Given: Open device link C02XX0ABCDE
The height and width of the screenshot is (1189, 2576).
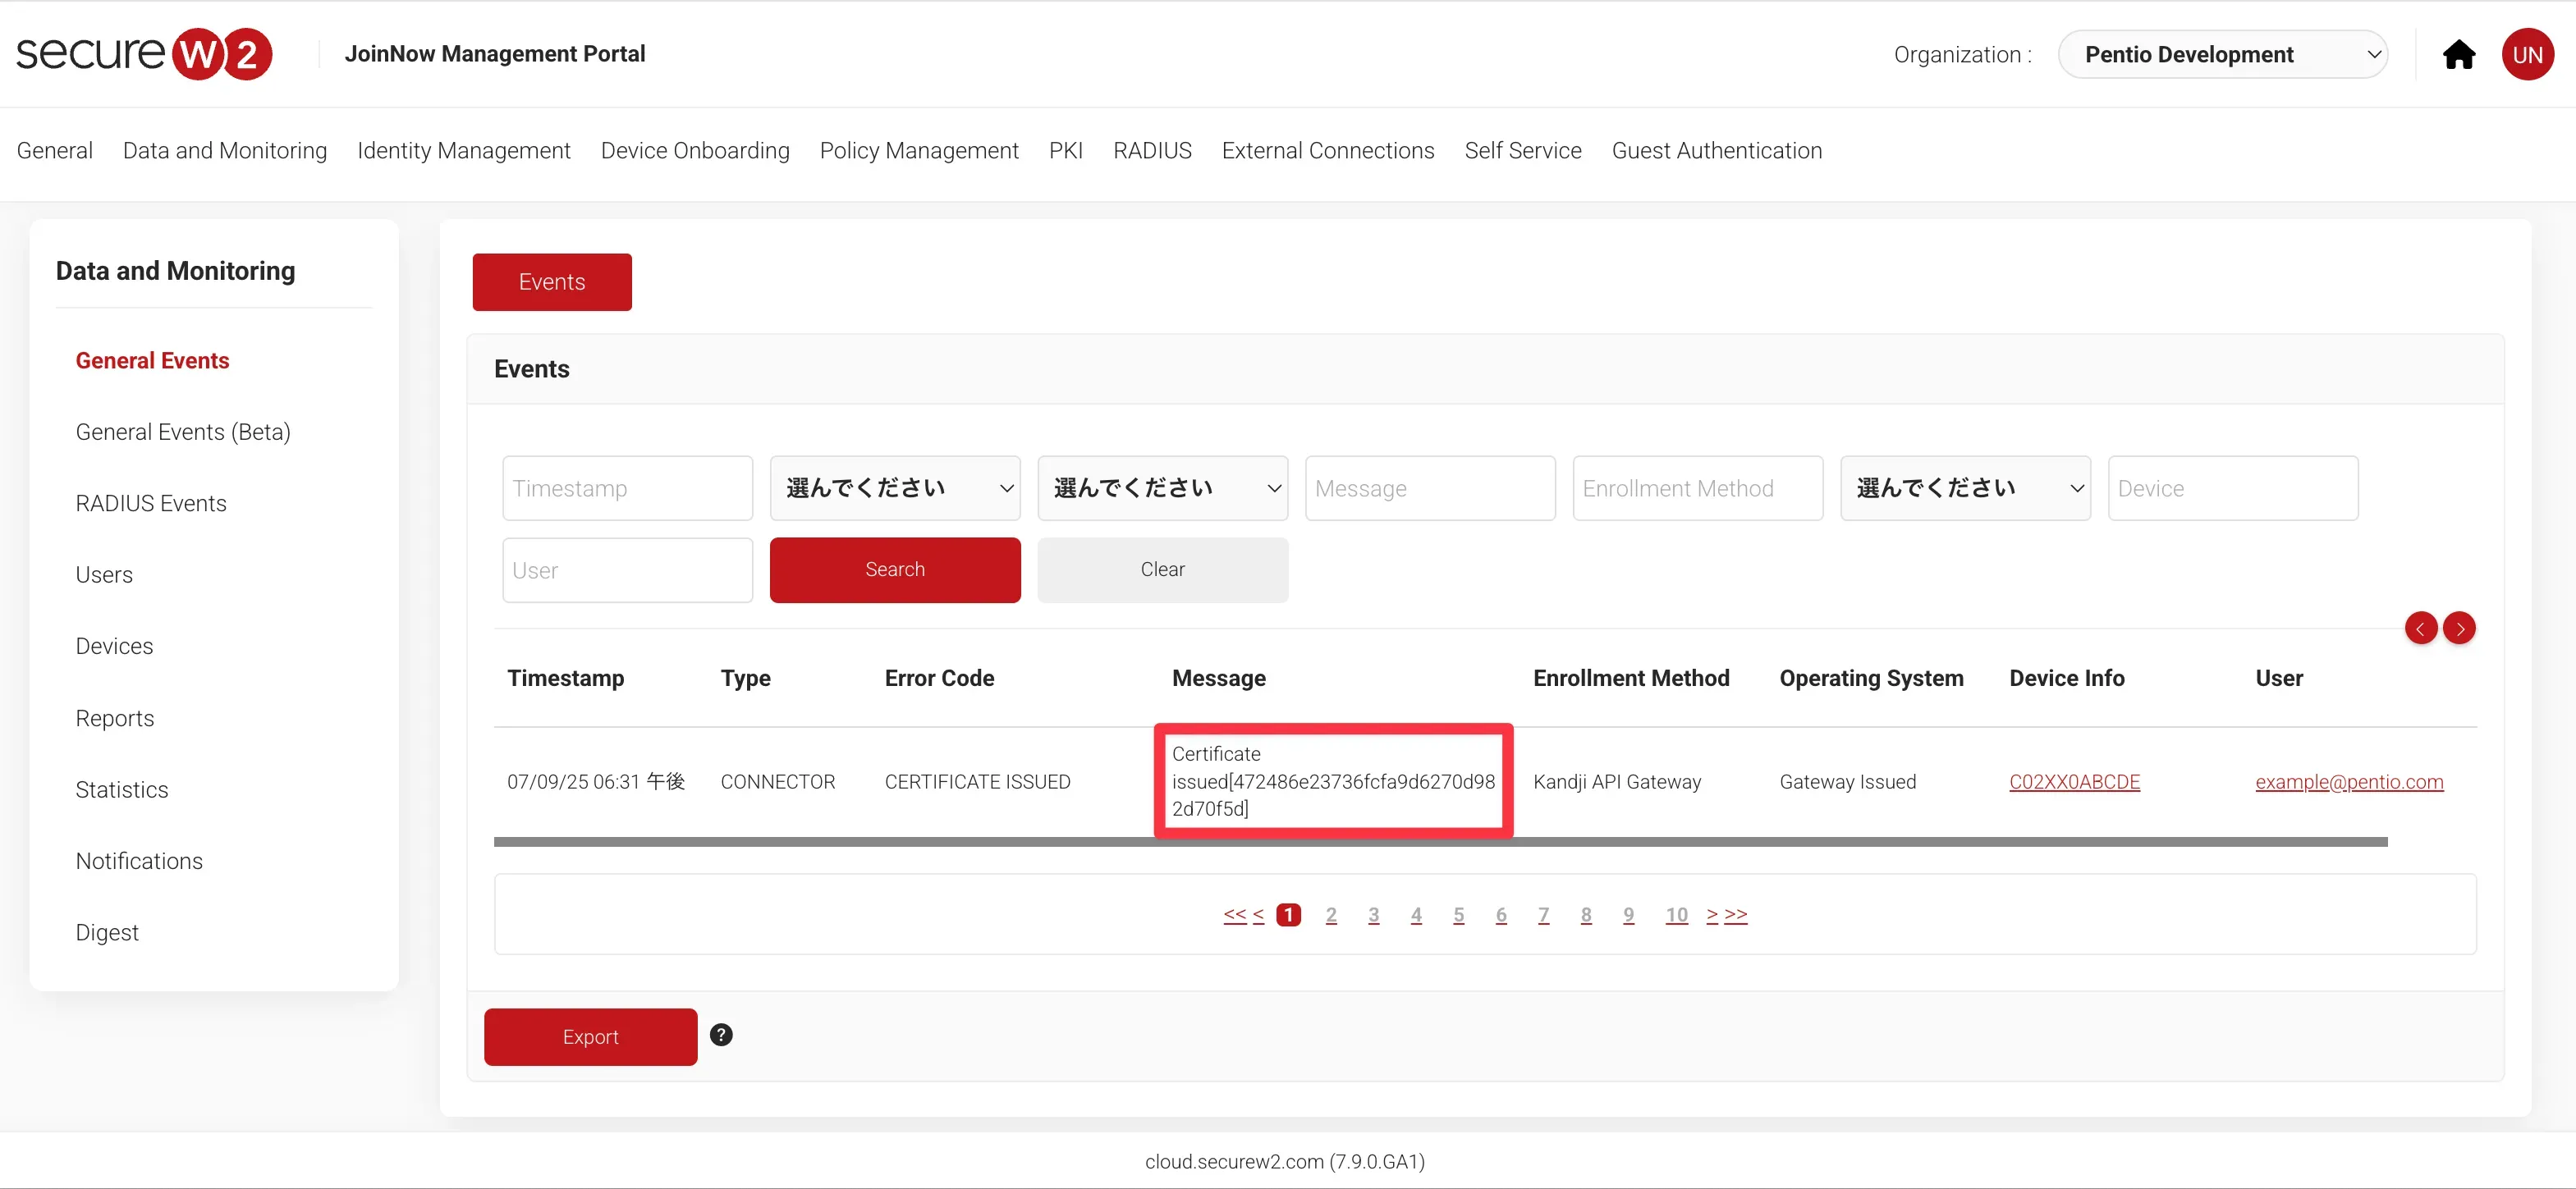Looking at the screenshot, I should pyautogui.click(x=2074, y=782).
